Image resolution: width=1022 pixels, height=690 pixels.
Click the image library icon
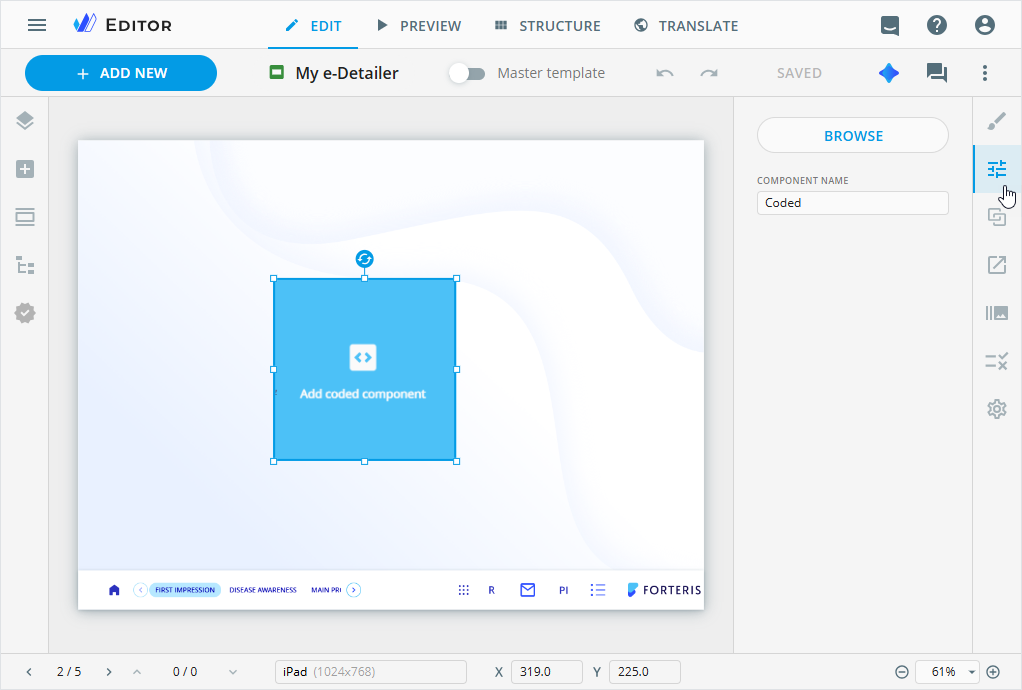[x=996, y=313]
